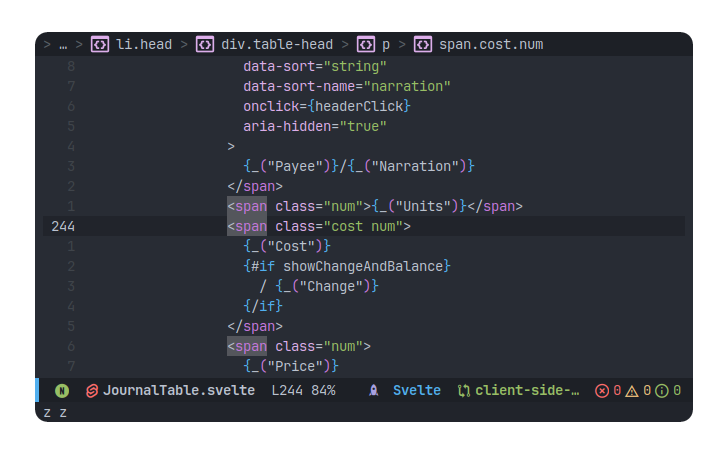Click the L244 84% position indicator
The width and height of the screenshot is (728, 460).
[304, 391]
